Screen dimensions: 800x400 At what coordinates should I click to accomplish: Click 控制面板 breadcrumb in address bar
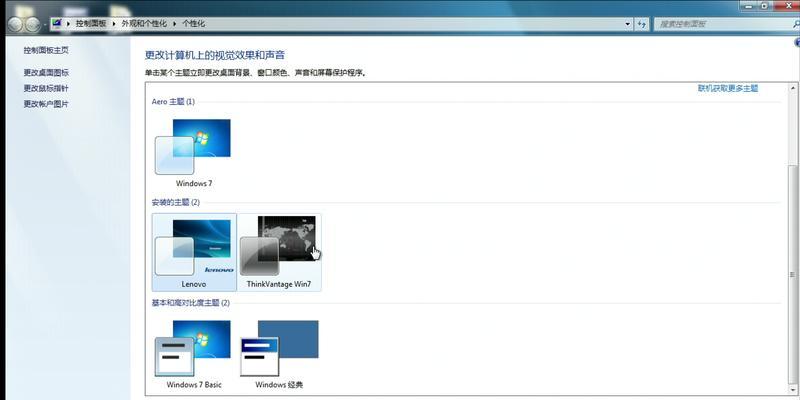tap(91, 23)
